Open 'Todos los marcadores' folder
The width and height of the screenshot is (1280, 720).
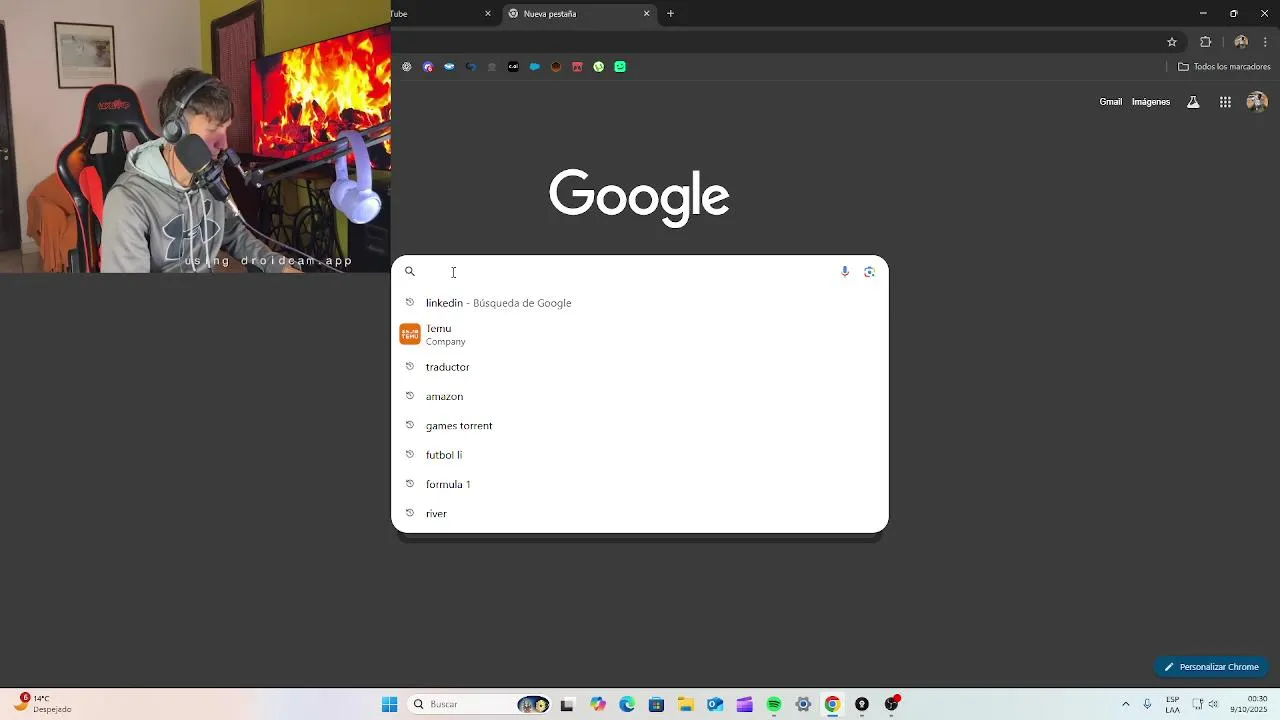coord(1224,67)
